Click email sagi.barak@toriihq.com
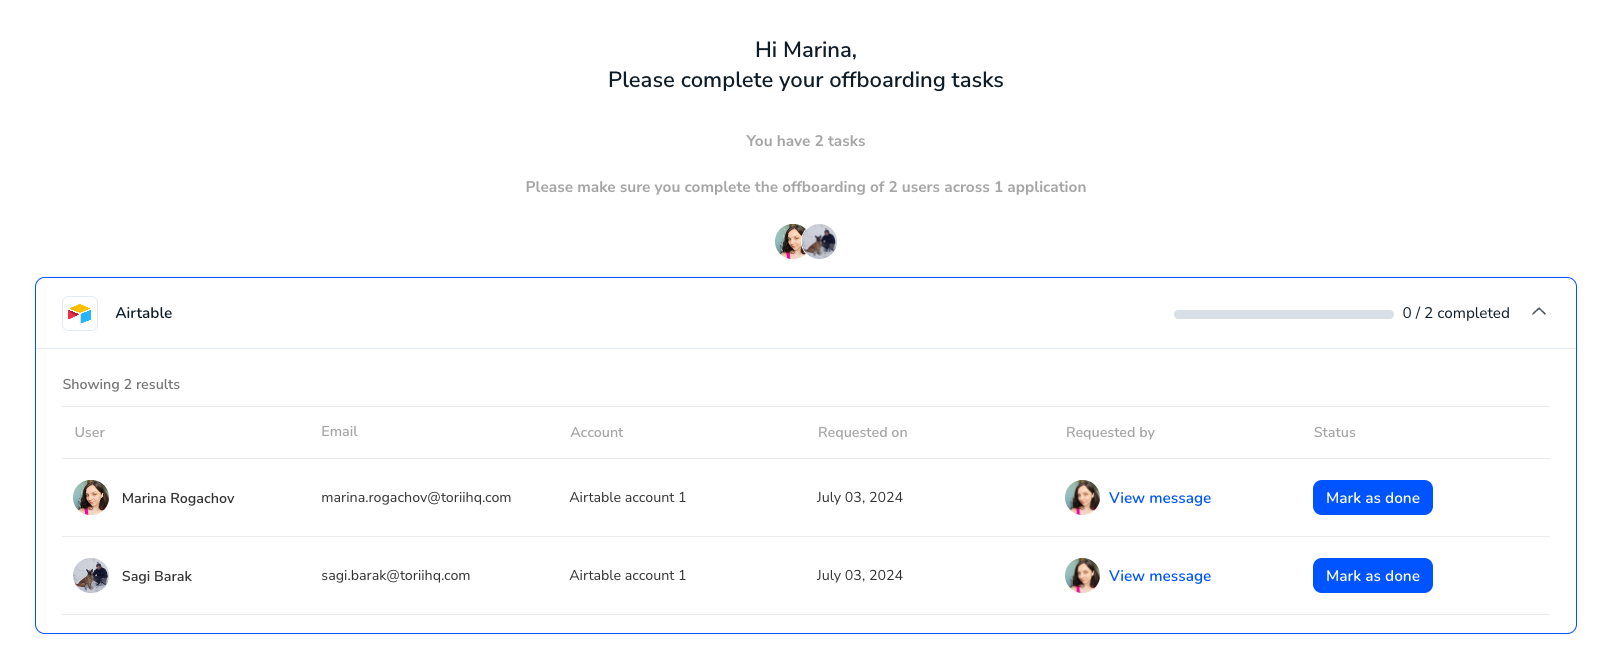 pos(396,575)
